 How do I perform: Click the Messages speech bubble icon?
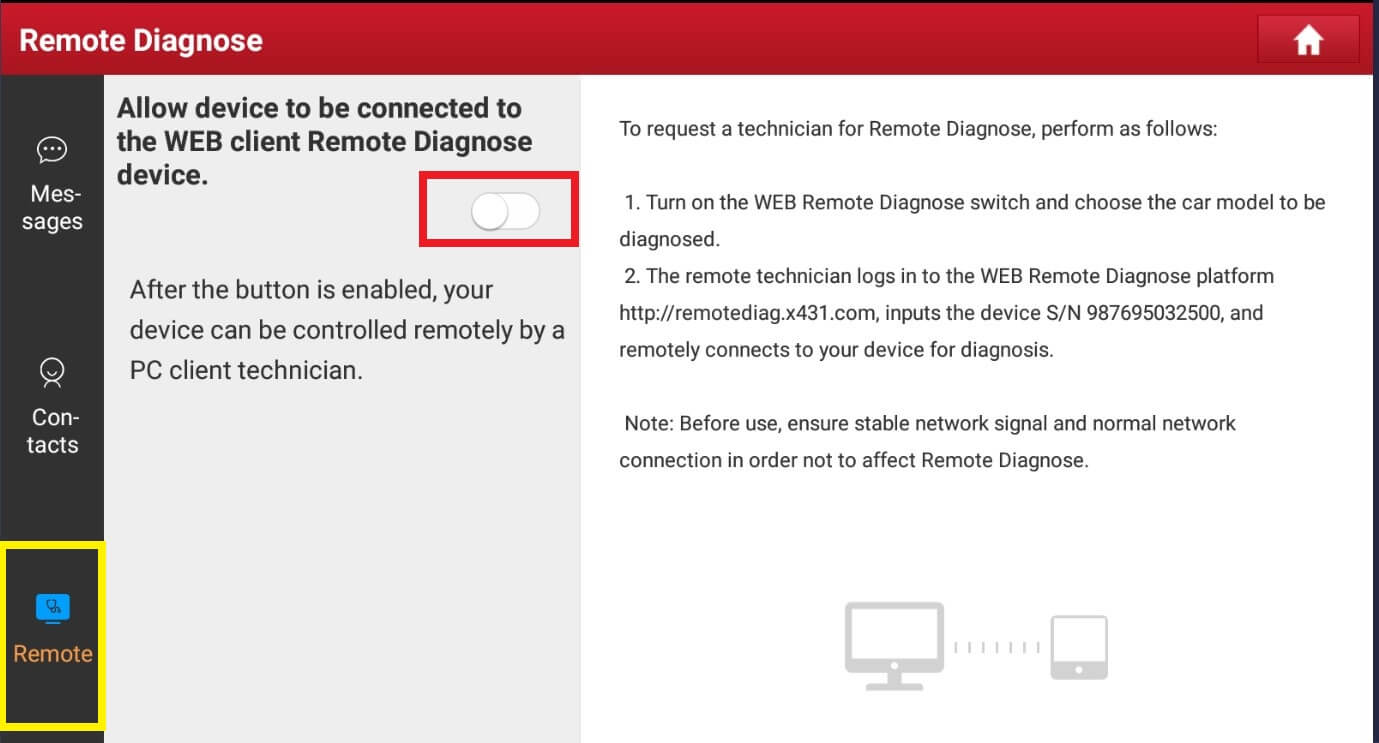tap(51, 150)
